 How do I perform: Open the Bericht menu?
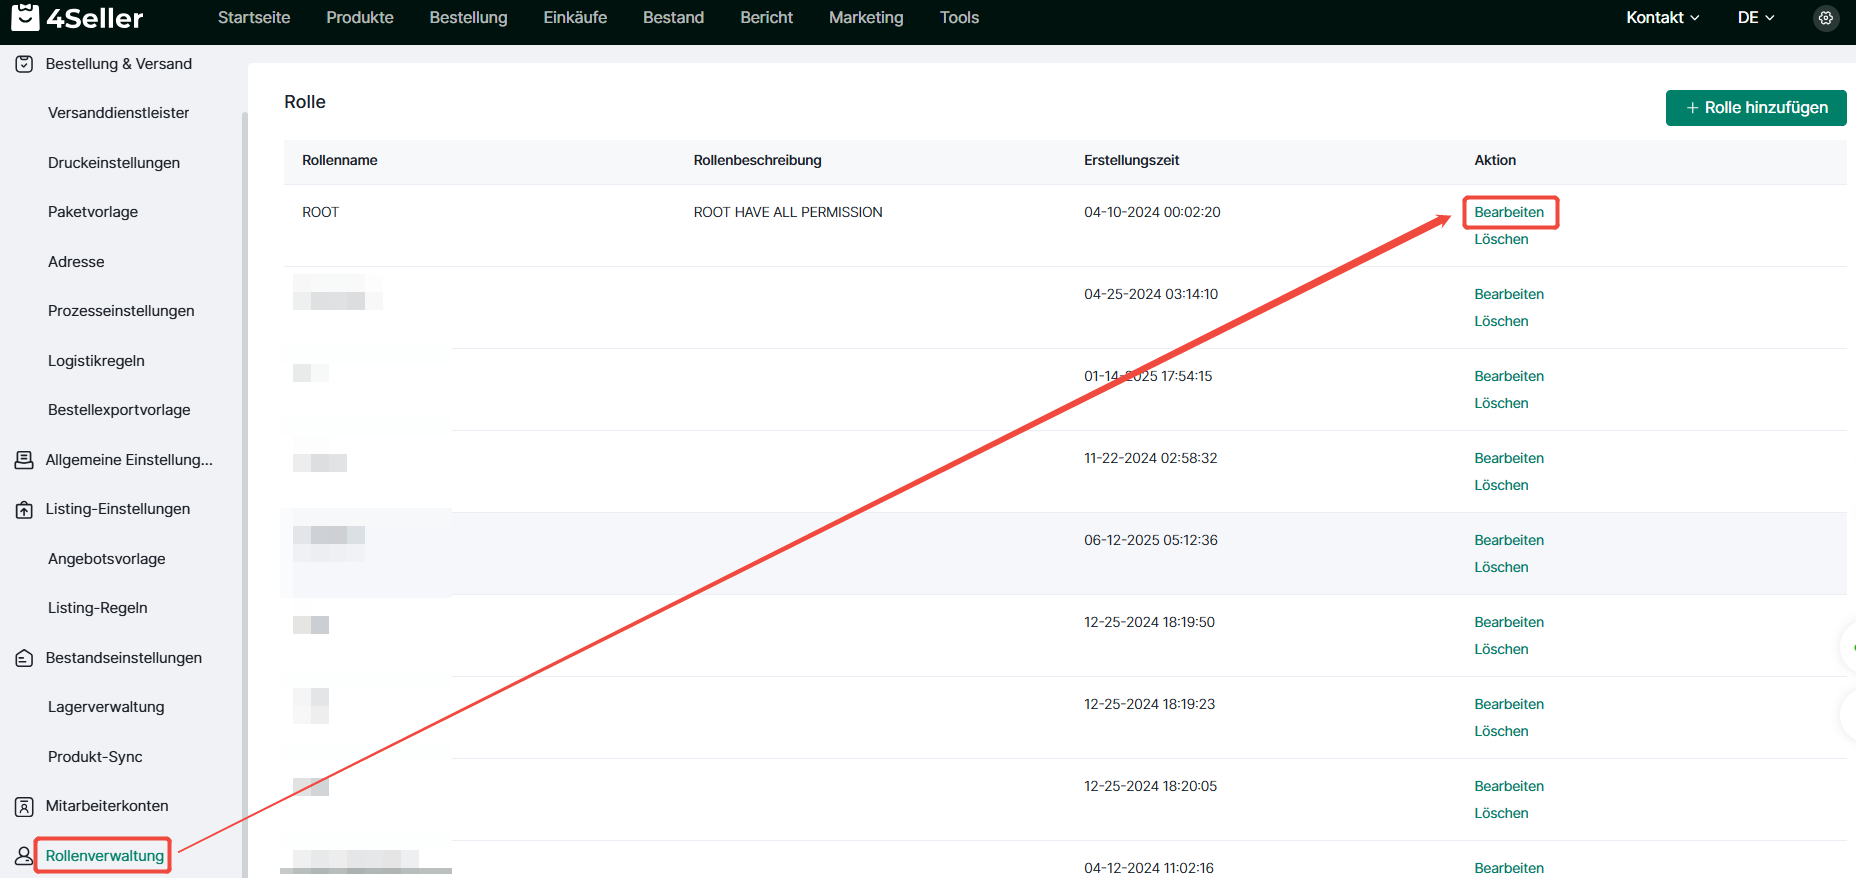(x=766, y=18)
